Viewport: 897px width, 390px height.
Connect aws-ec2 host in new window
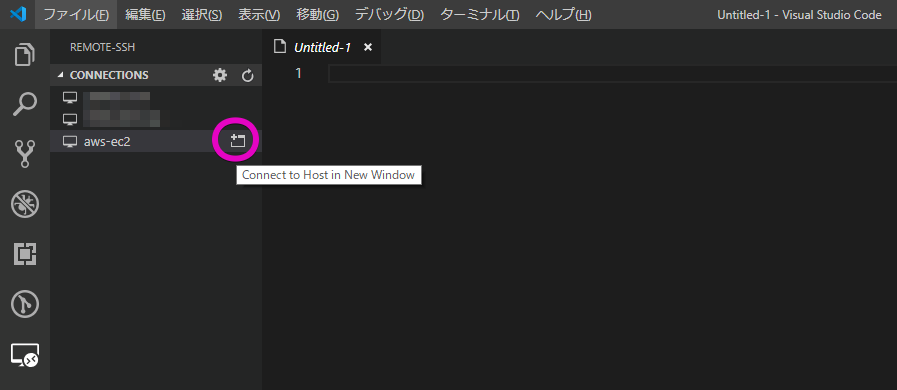point(237,141)
